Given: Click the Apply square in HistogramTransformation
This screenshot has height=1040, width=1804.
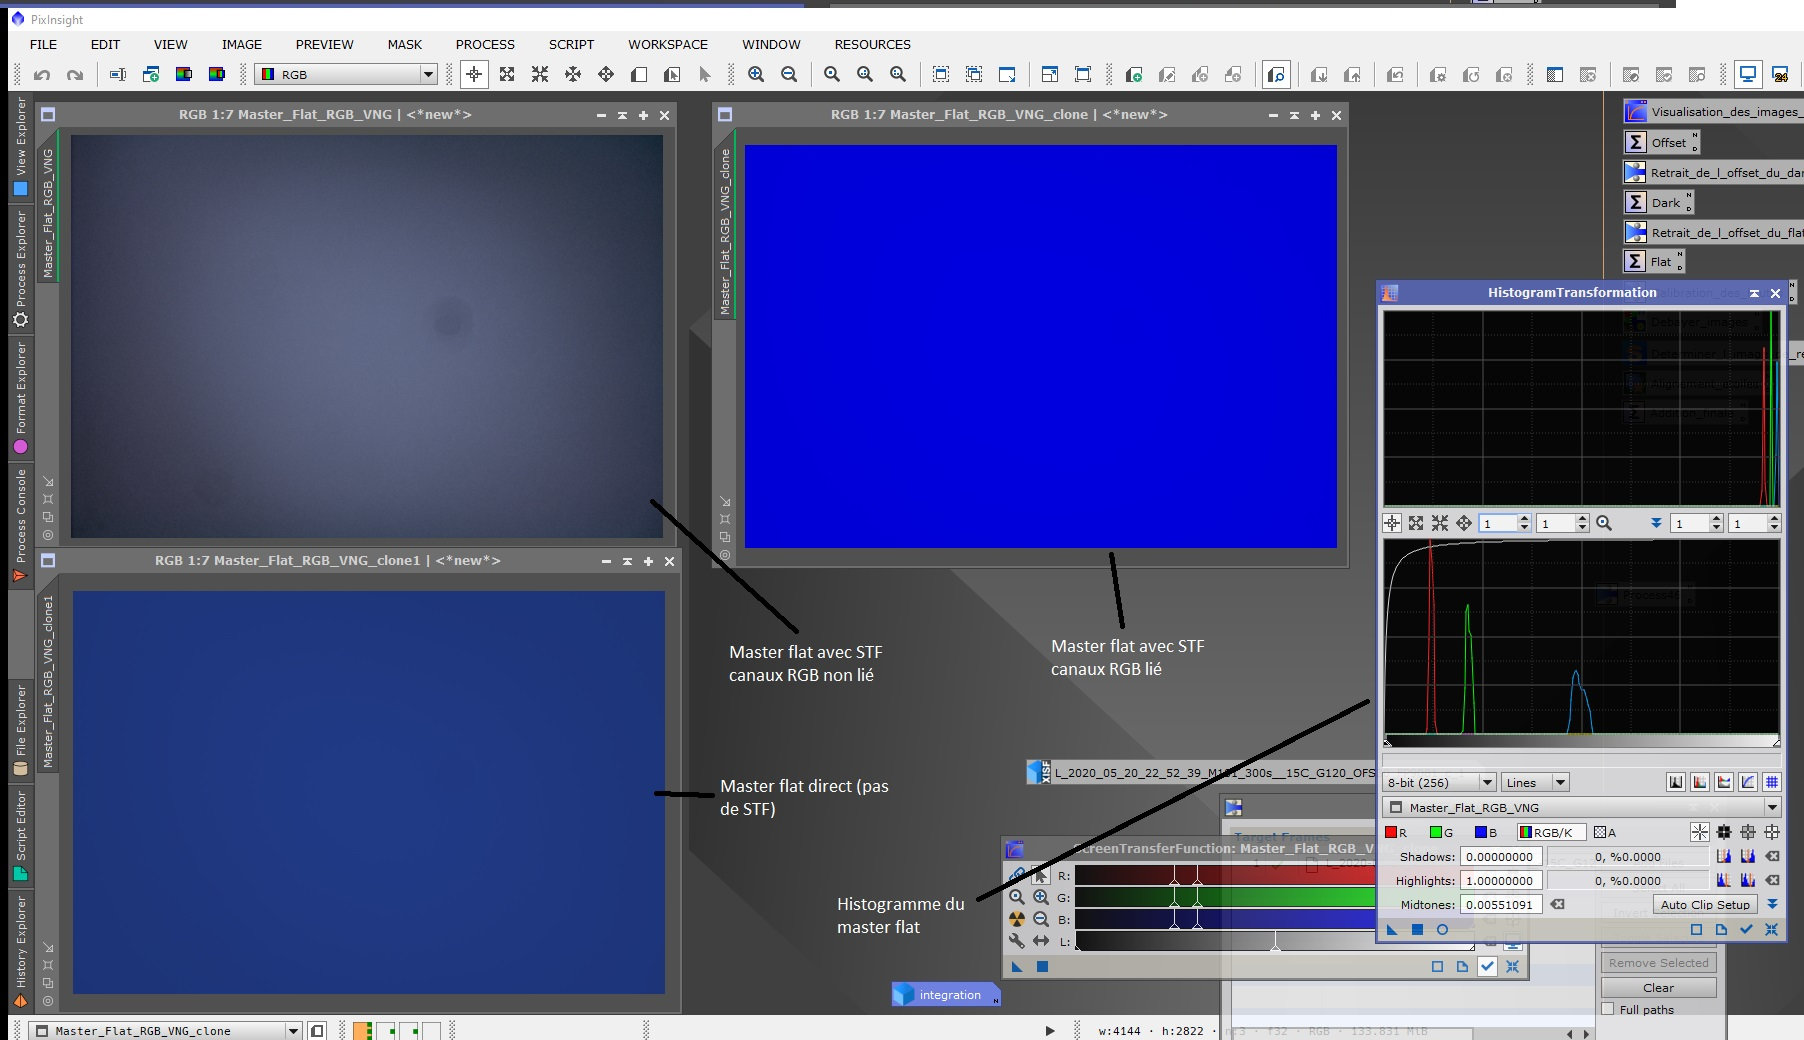Looking at the screenshot, I should 1417,929.
